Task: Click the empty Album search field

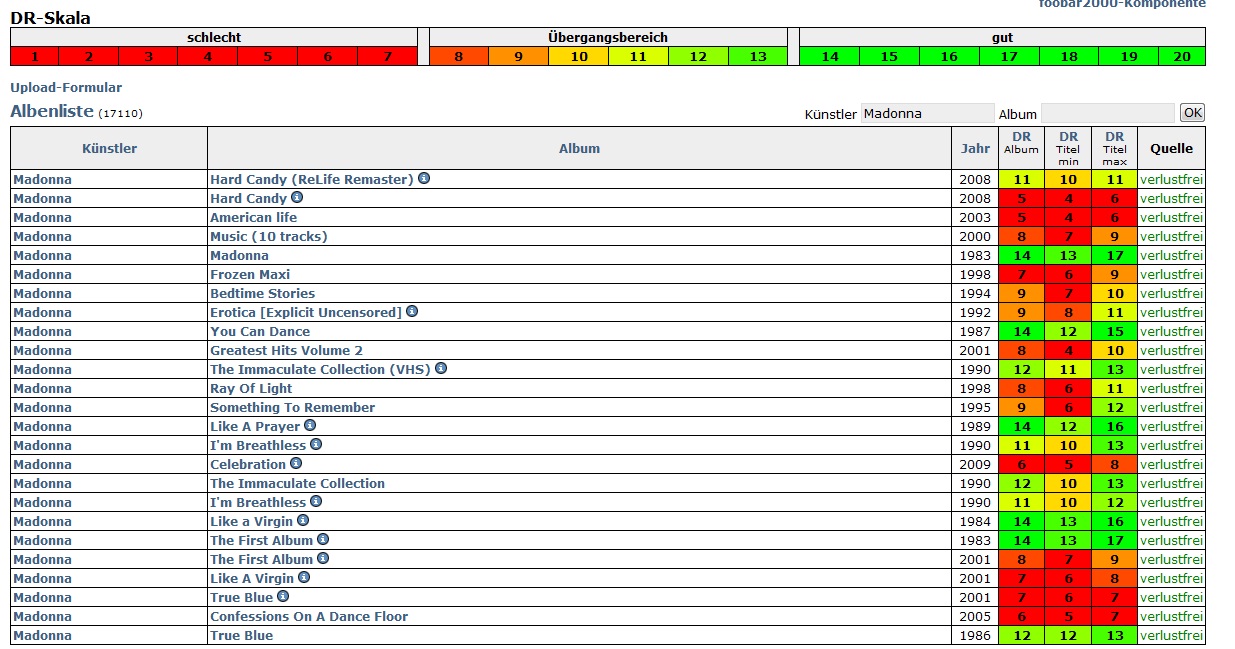Action: click(x=1107, y=113)
